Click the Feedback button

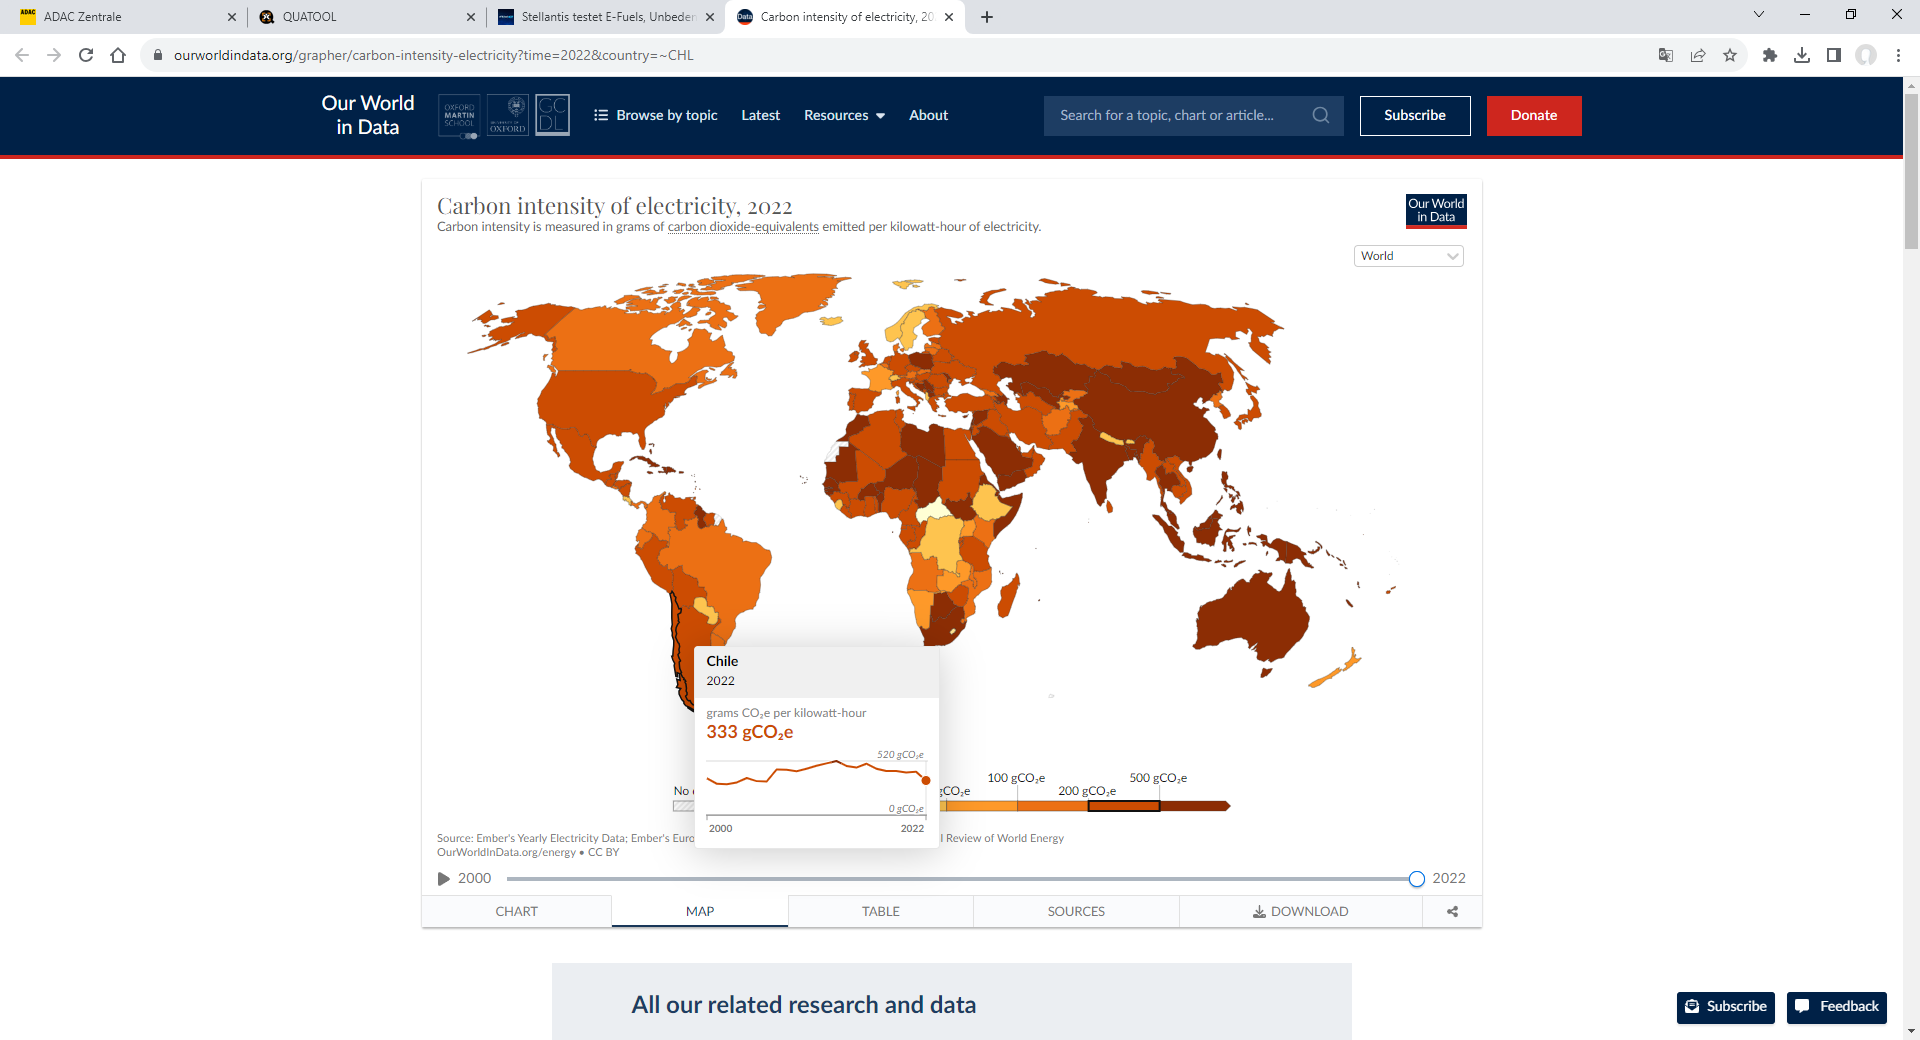(x=1836, y=1006)
